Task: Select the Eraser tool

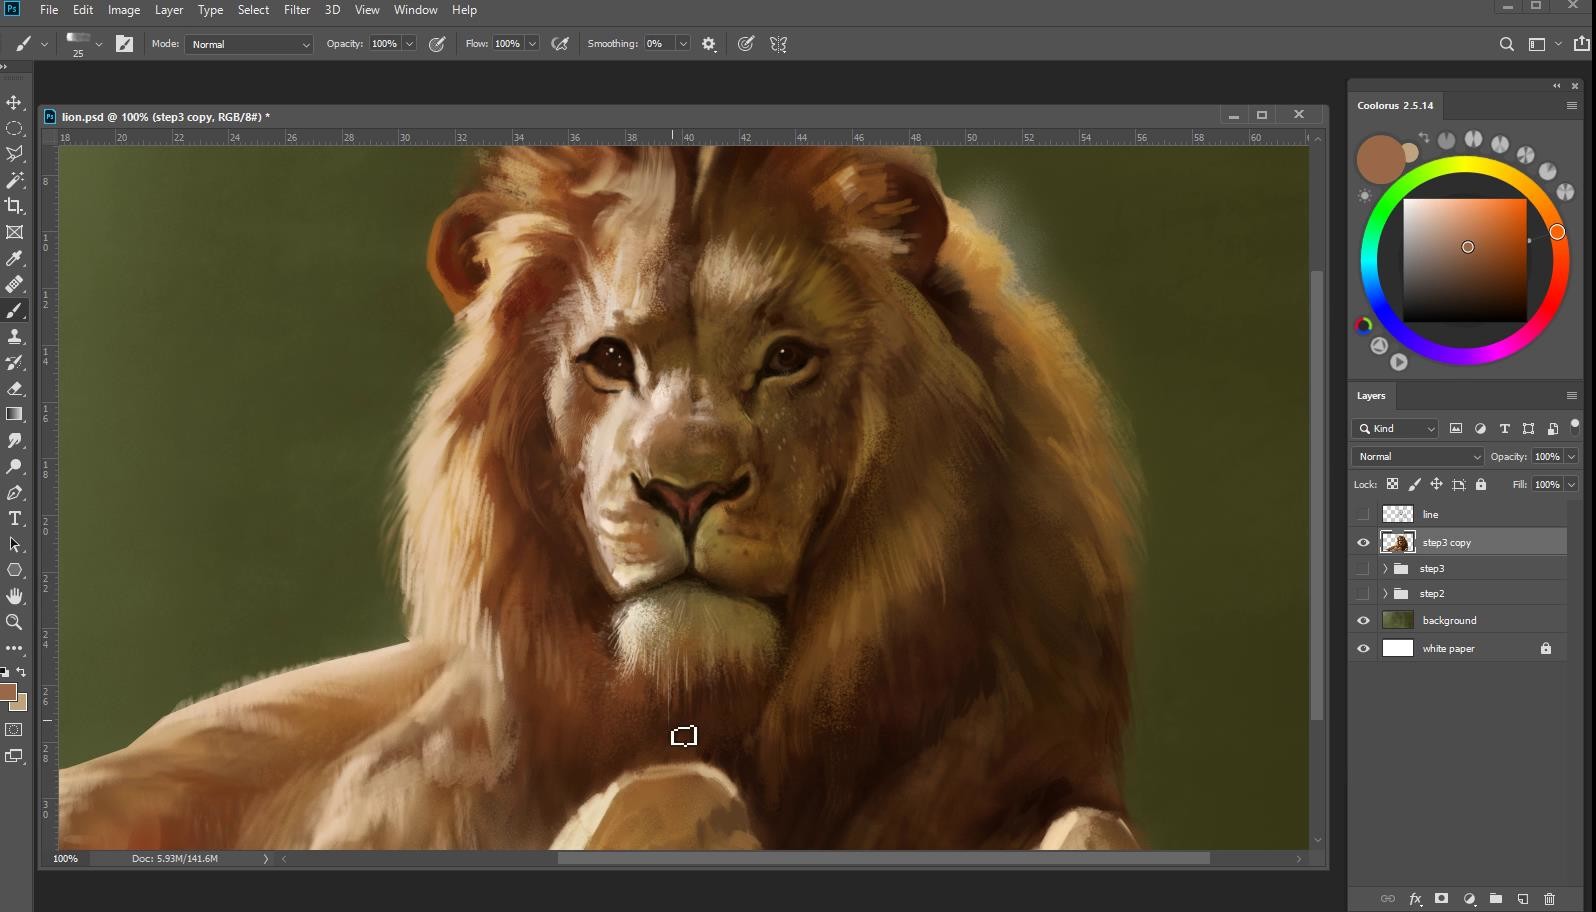Action: [x=14, y=389]
